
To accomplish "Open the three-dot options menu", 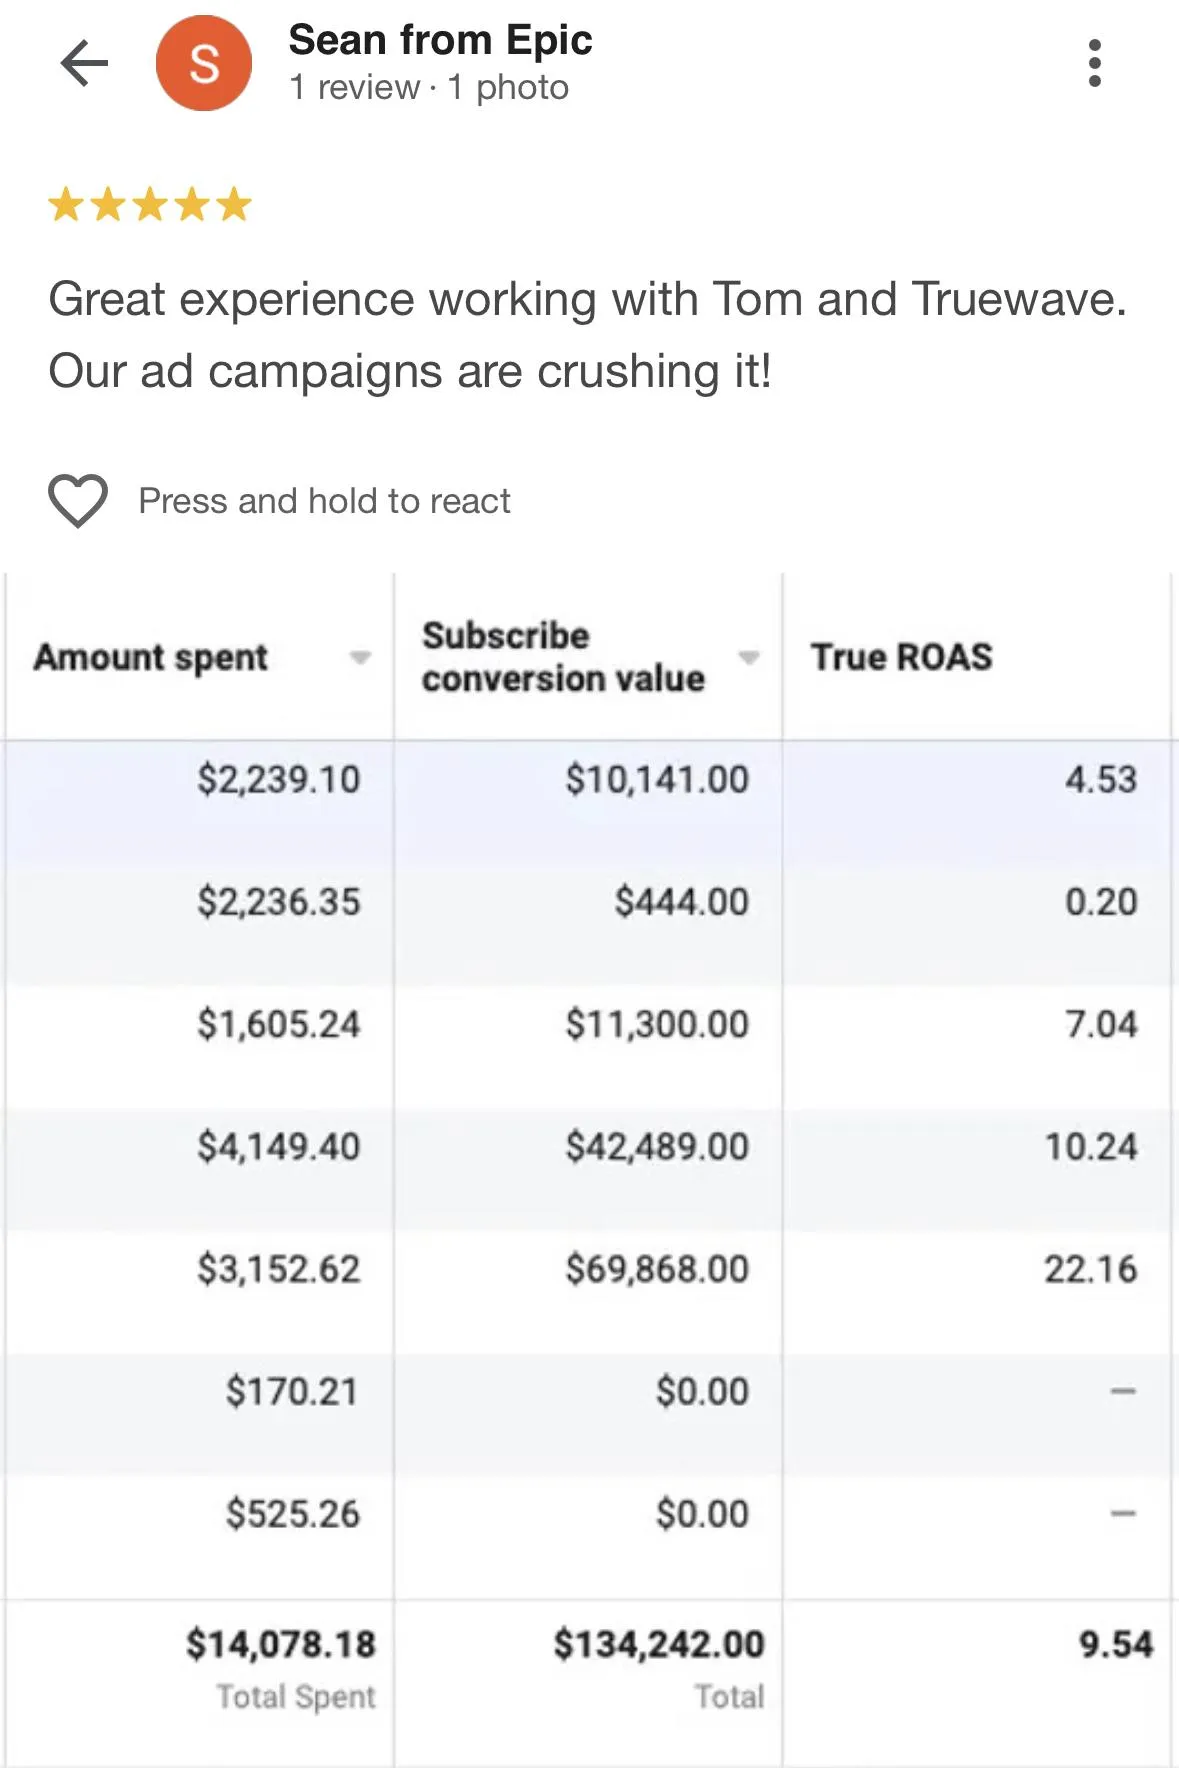I will [1094, 64].
